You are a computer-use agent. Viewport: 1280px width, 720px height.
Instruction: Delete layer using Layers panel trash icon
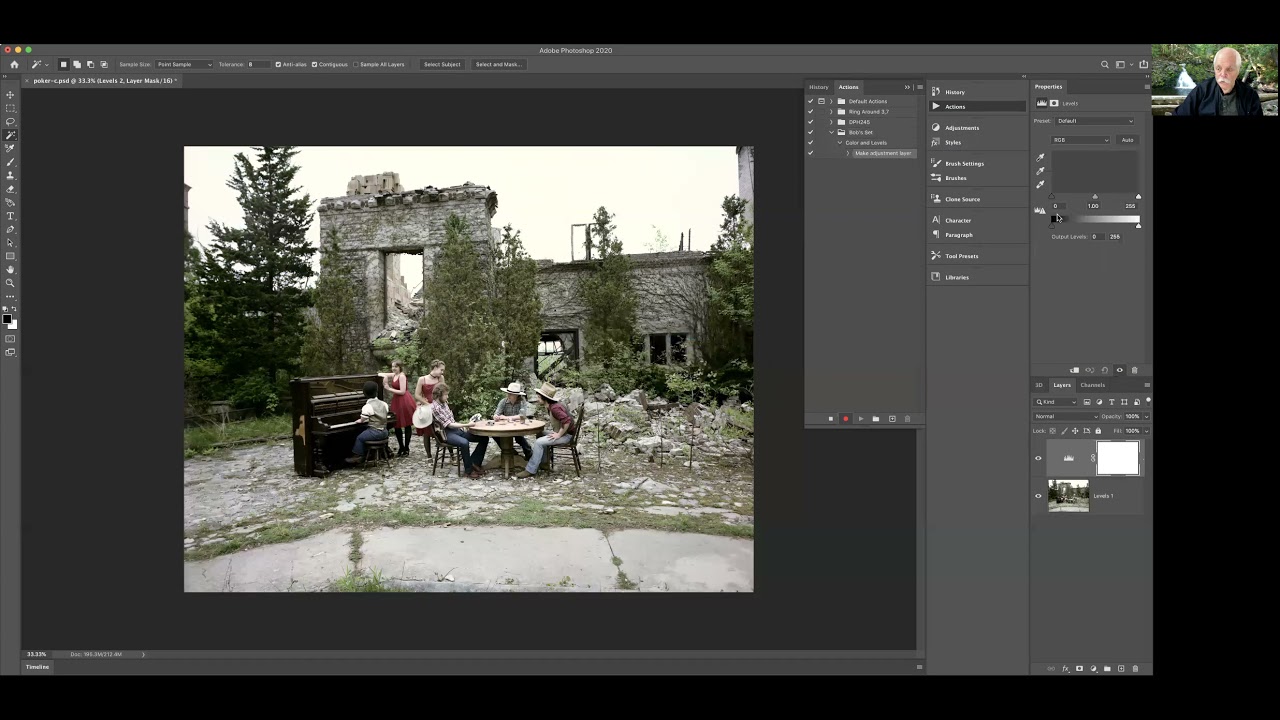[x=1135, y=668]
